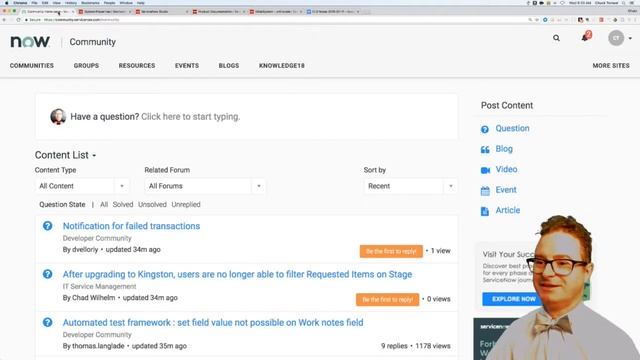Open Developer Community under Automated test framework post
The height and width of the screenshot is (360, 640).
pos(97,334)
